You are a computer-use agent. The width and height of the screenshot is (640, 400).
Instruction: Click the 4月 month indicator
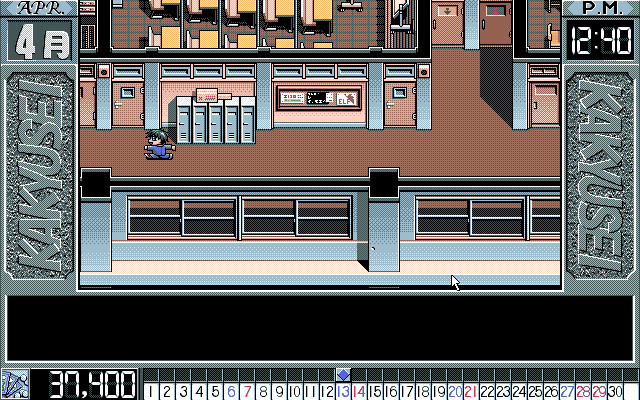tap(39, 41)
